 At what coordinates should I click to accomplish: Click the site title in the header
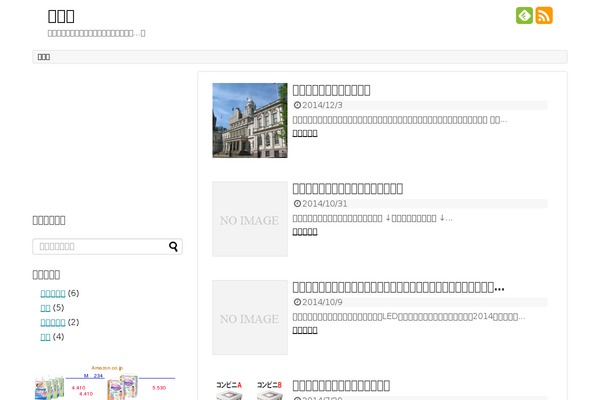61,16
